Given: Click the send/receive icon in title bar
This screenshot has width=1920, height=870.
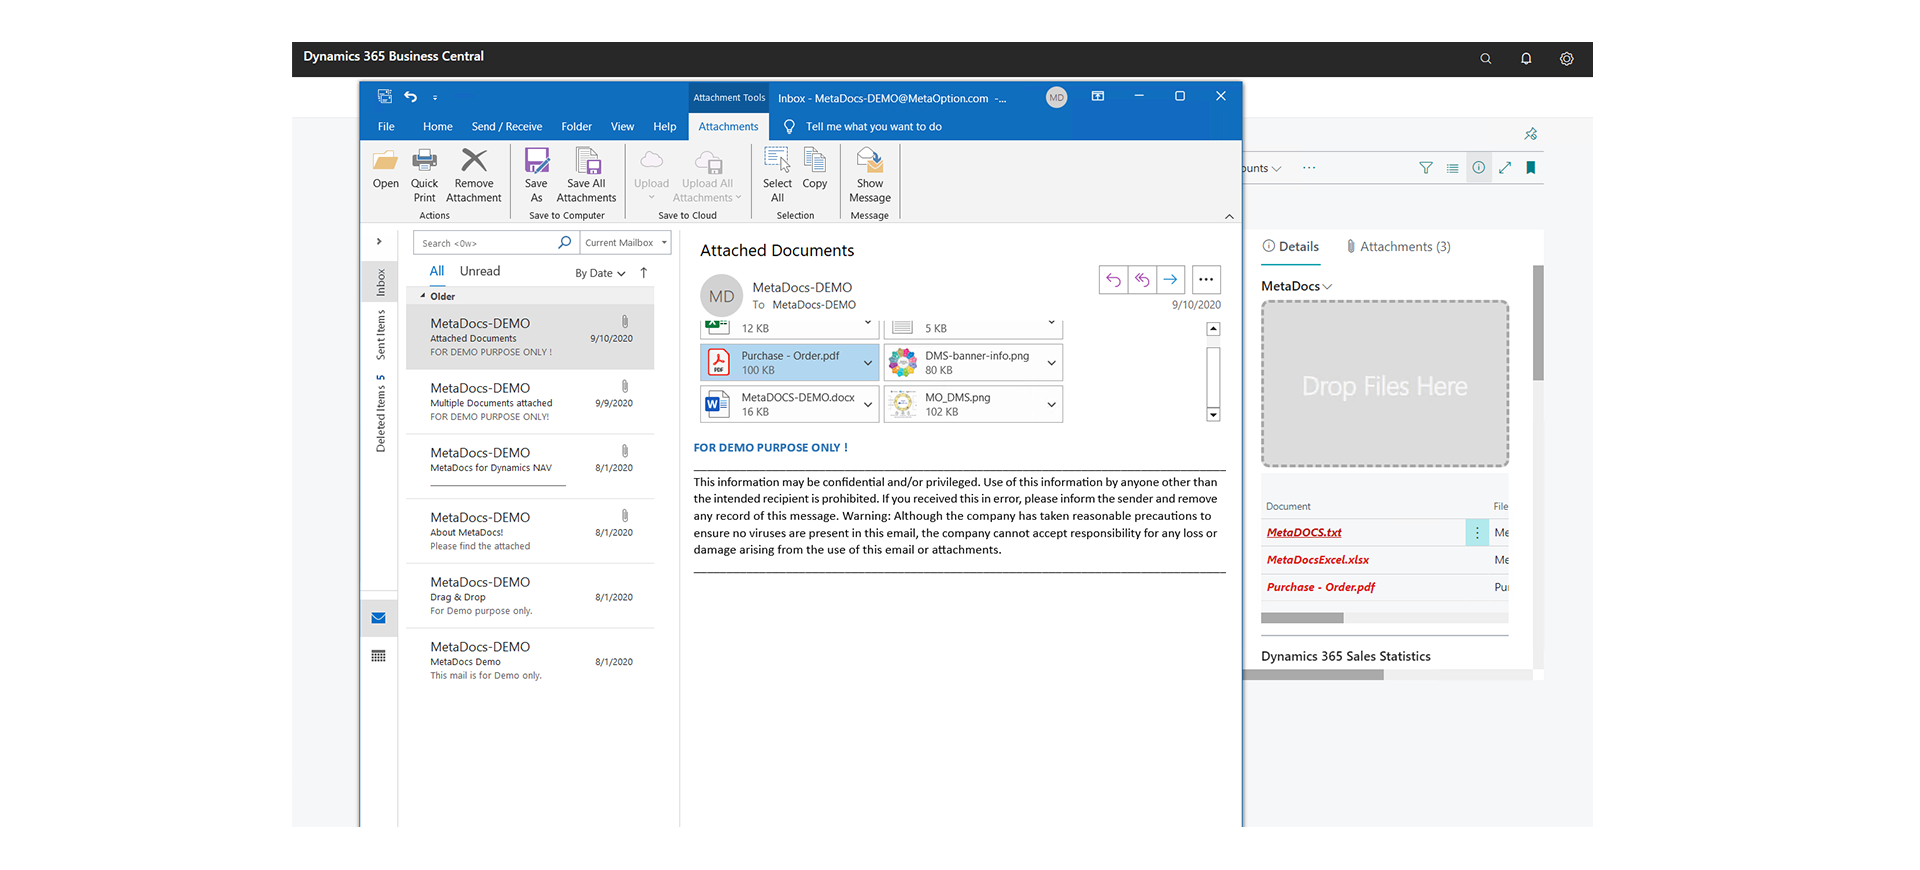Looking at the screenshot, I should pyautogui.click(x=385, y=97).
